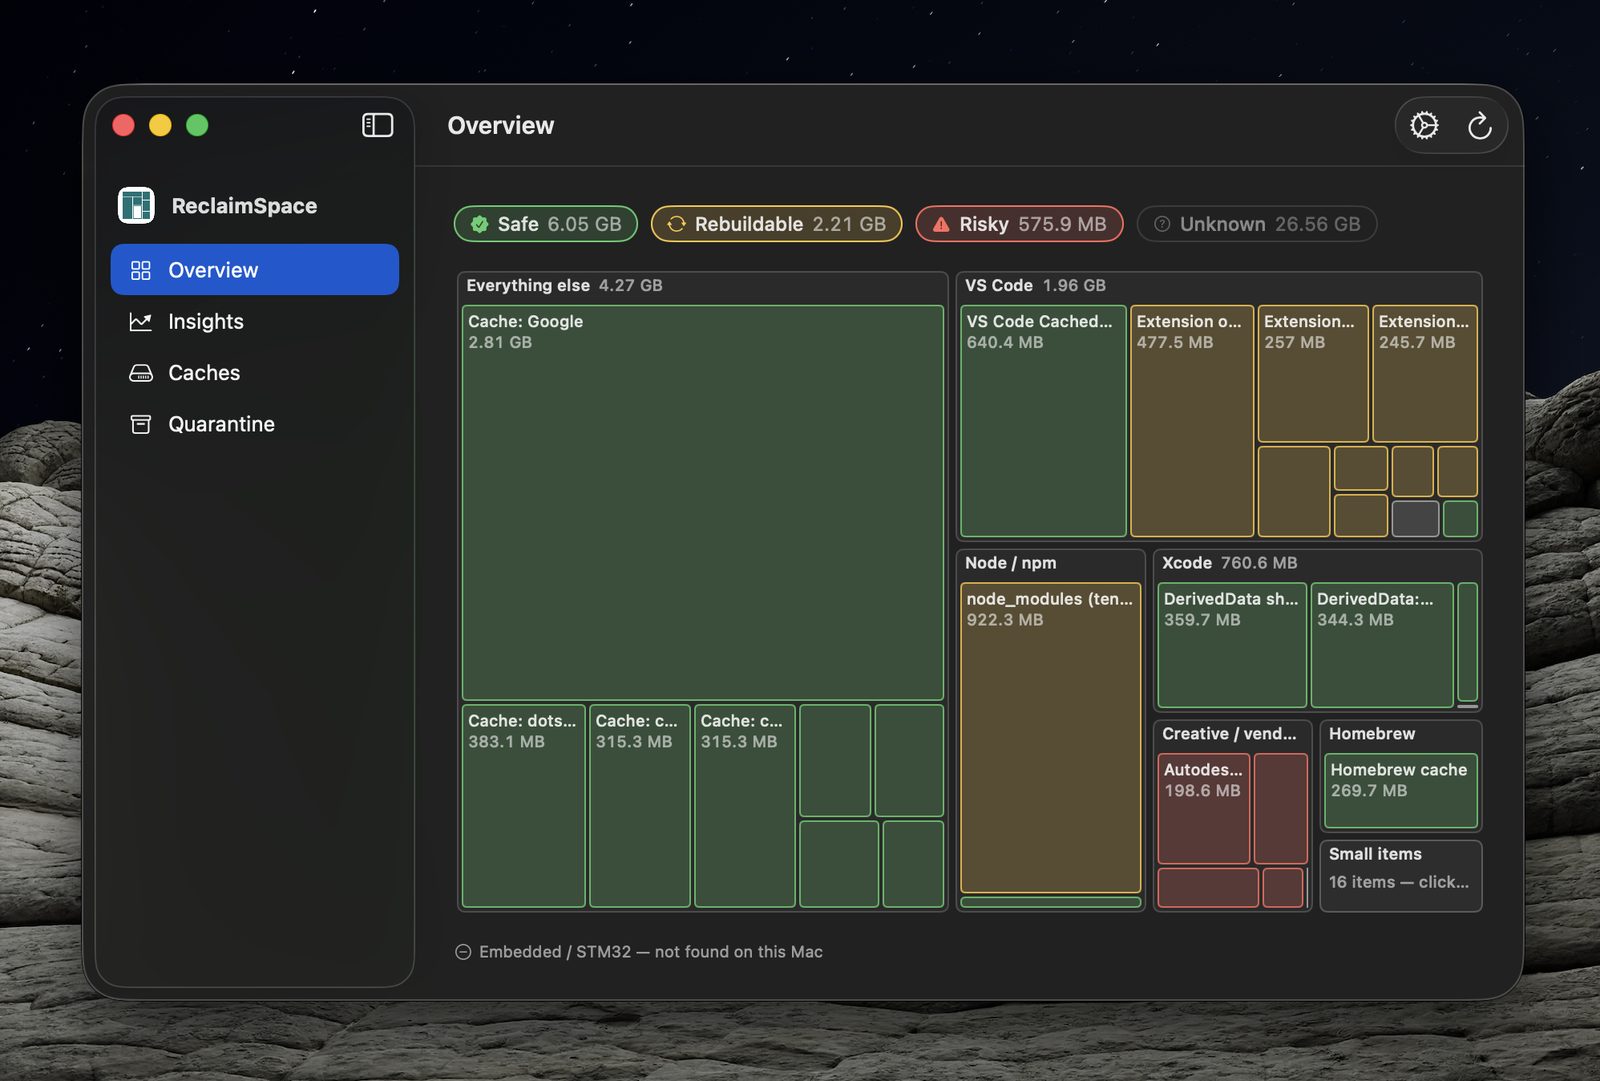Select the Overview sidebar item label
The image size is (1600, 1081).
point(213,270)
